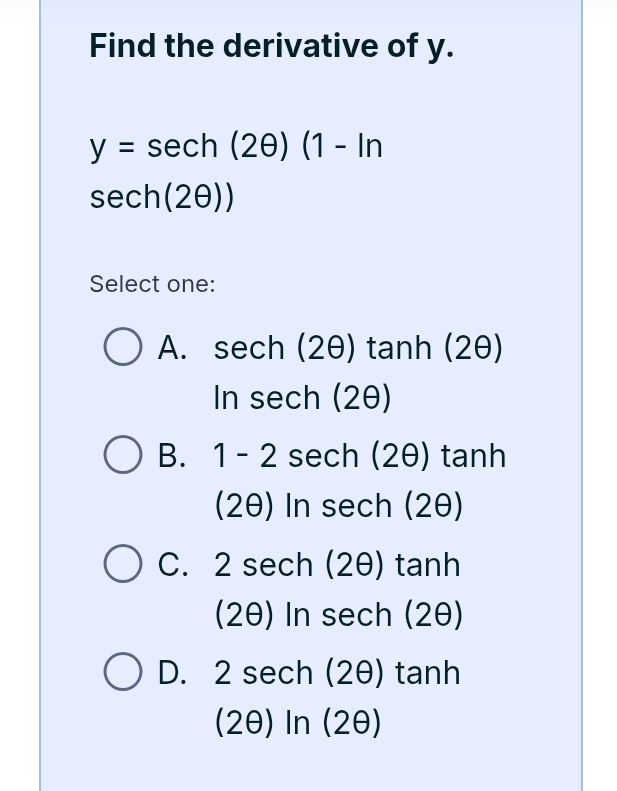Click option B's second line "(2θ) ln sech (2θ)"
617x791 pixels.
pyautogui.click(x=339, y=507)
